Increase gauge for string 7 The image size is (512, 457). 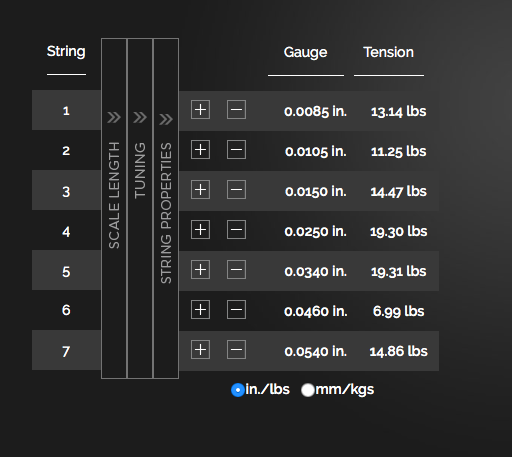pos(200,349)
